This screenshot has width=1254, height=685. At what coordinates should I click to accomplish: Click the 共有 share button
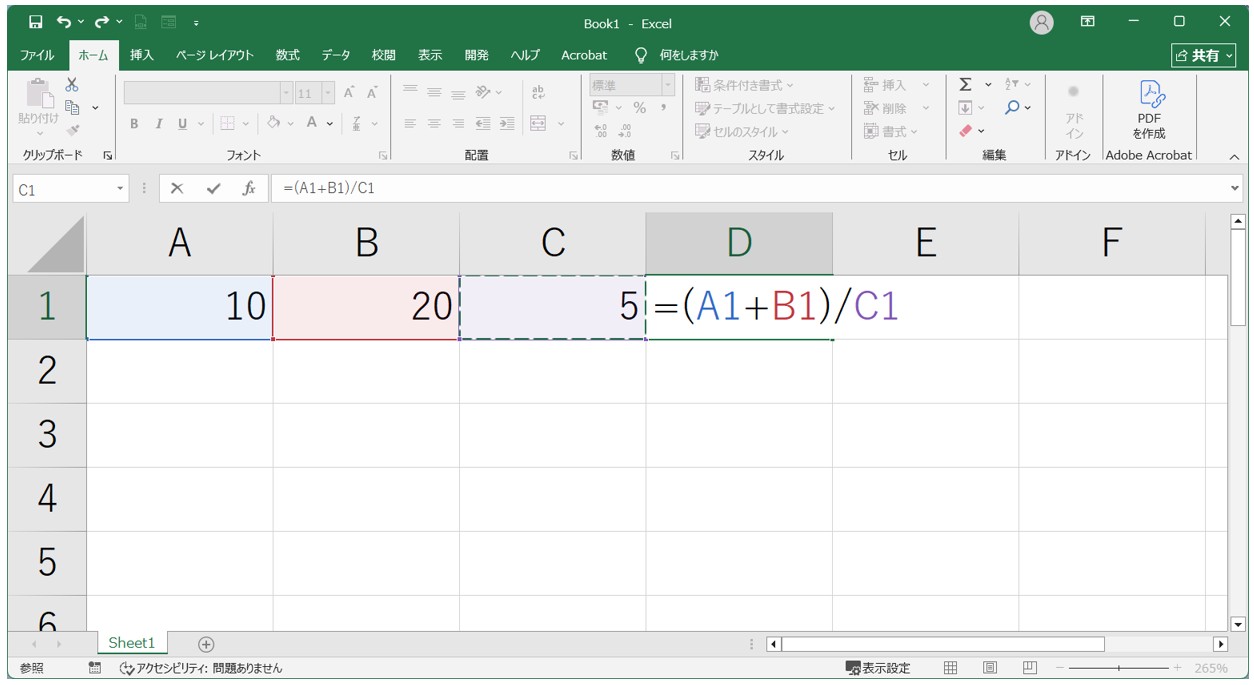coord(1204,56)
